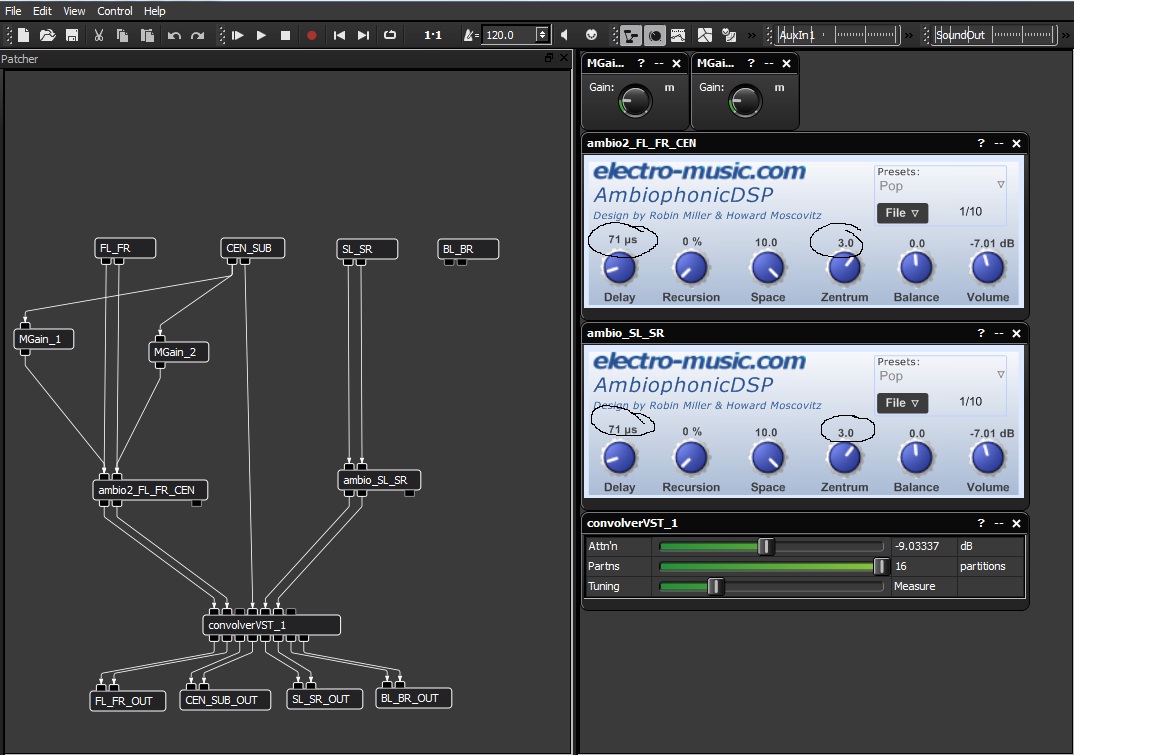
Task: Save the project with the floppy disk icon
Action: point(72,35)
